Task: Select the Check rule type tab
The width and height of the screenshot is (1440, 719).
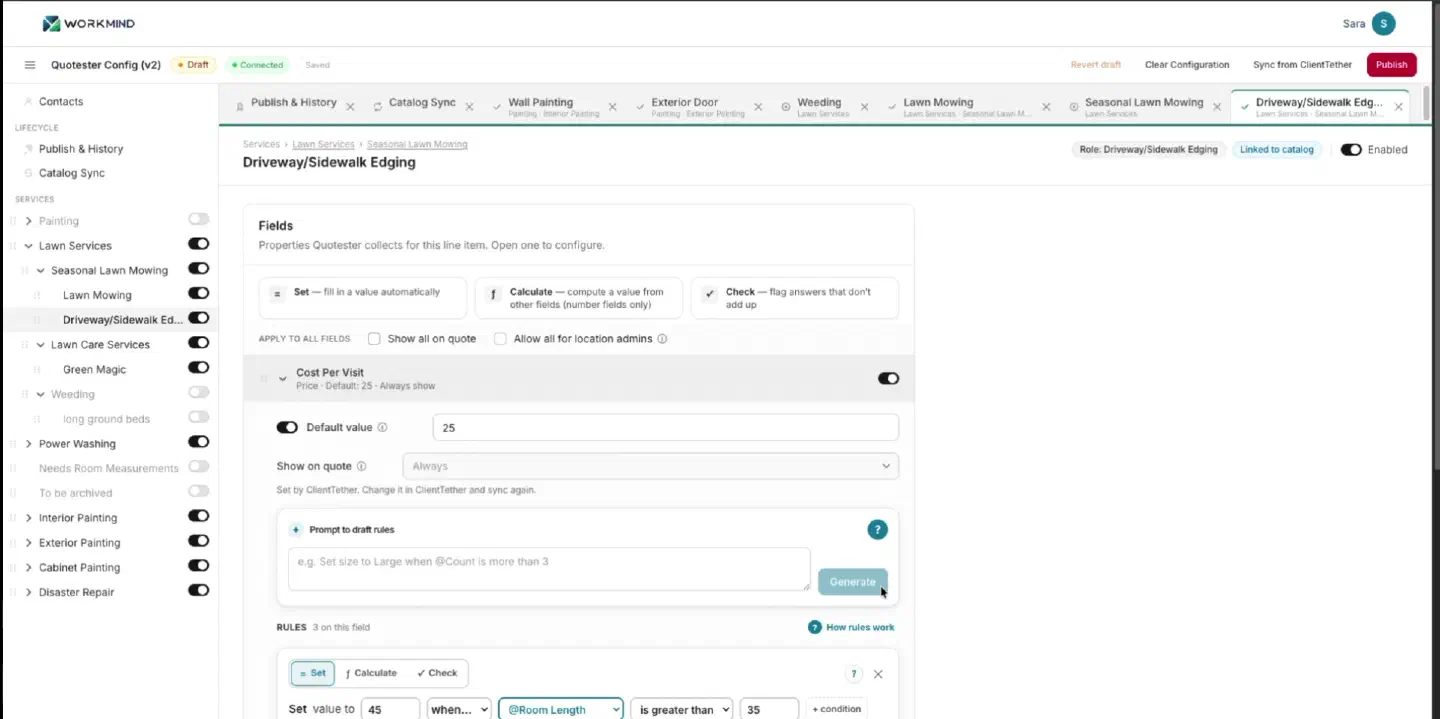Action: click(437, 674)
